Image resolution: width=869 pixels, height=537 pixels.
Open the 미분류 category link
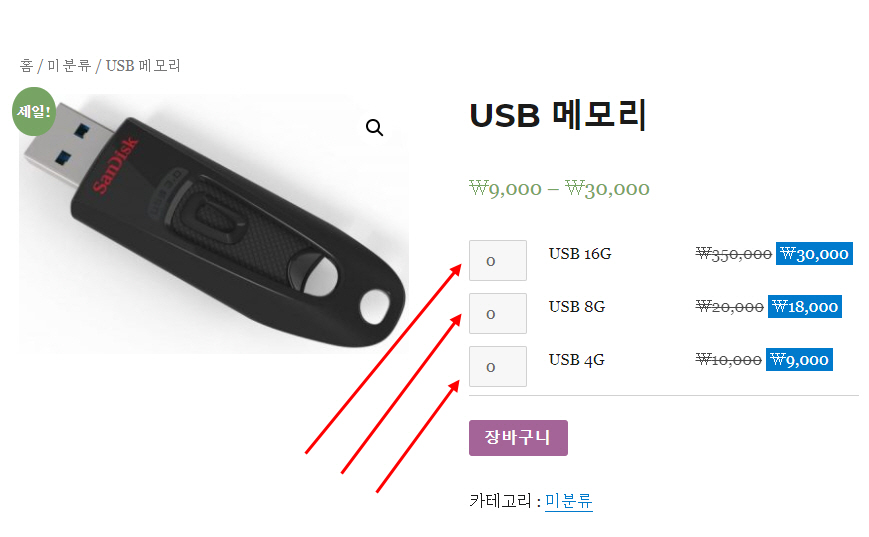click(x=569, y=501)
